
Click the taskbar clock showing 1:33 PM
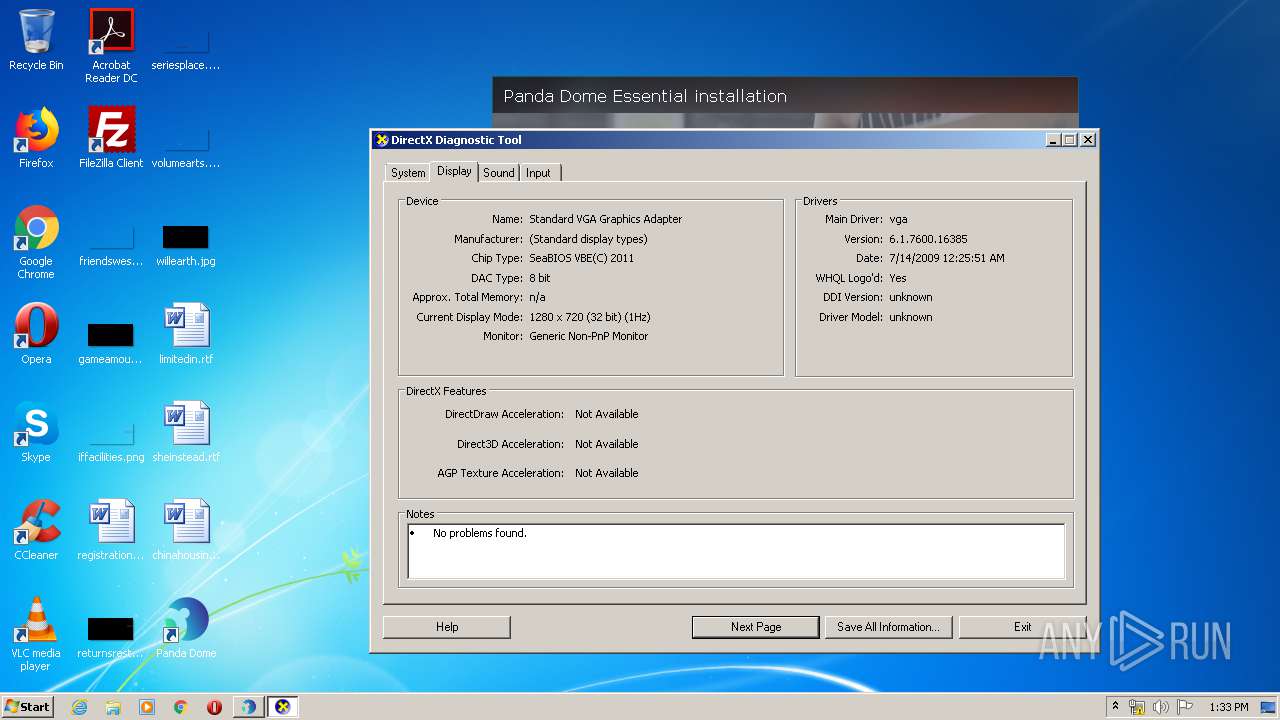1229,707
